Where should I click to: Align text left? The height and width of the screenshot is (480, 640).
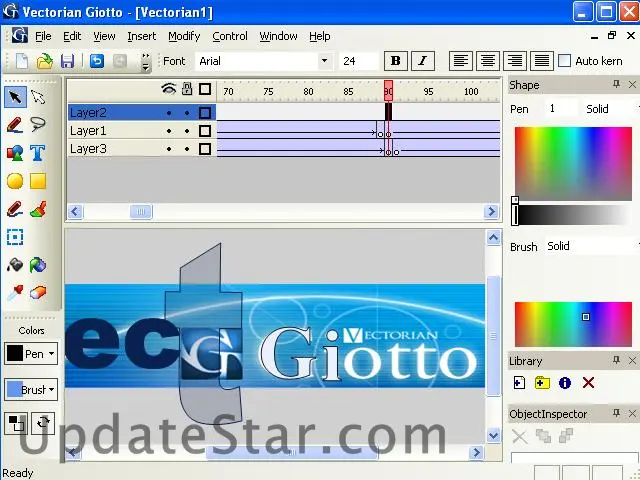[x=461, y=61]
